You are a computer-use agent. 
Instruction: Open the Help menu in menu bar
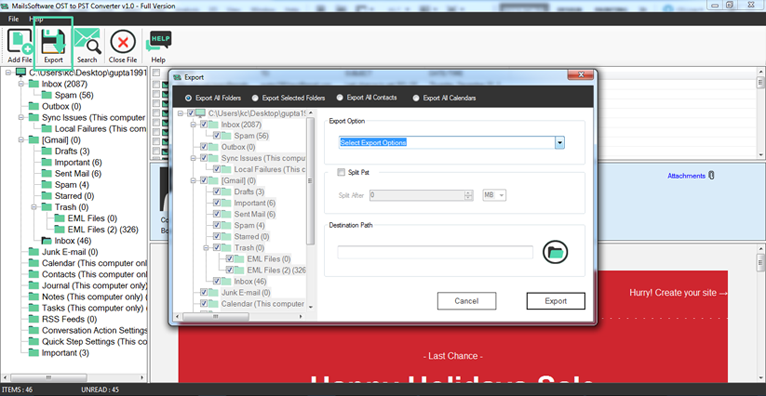point(36,19)
